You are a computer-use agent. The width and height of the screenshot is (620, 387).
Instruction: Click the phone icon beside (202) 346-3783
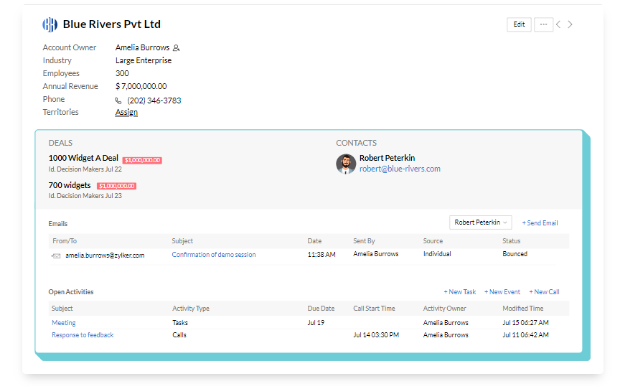(x=118, y=100)
